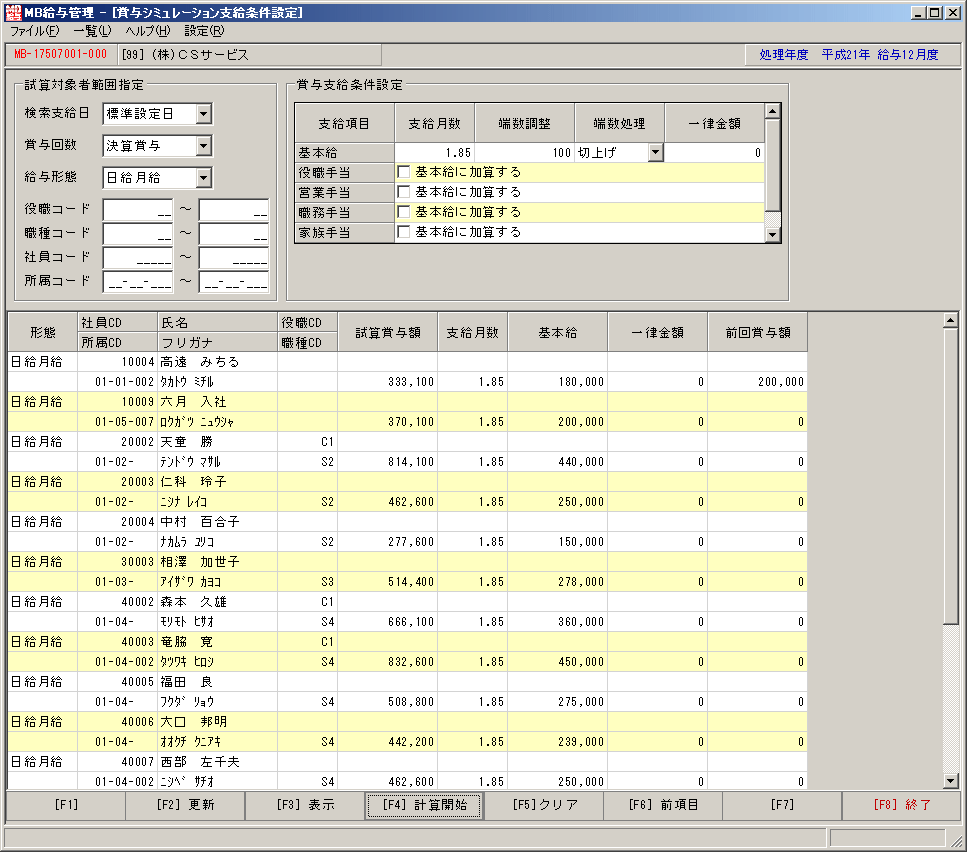Select employee row 高遠 みちる

pos(408,372)
